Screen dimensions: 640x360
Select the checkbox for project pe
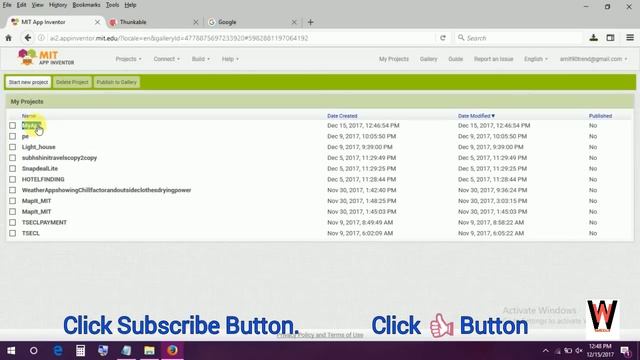pos(13,136)
